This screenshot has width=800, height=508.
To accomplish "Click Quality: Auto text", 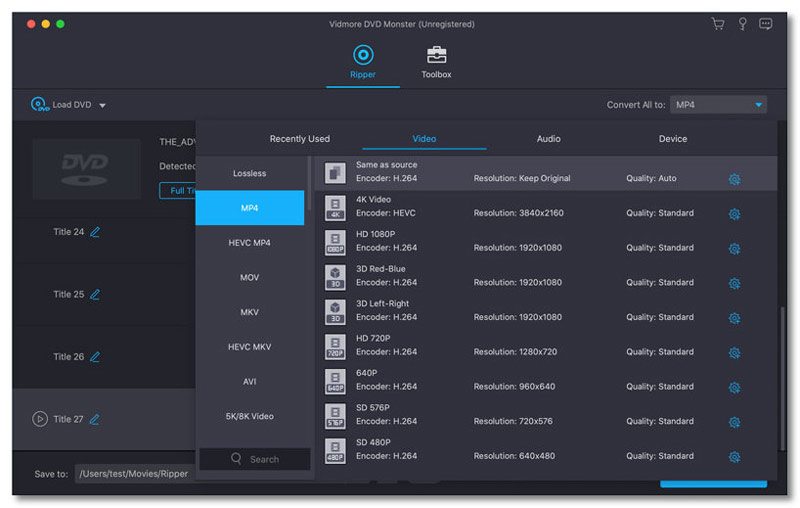I will click(651, 179).
